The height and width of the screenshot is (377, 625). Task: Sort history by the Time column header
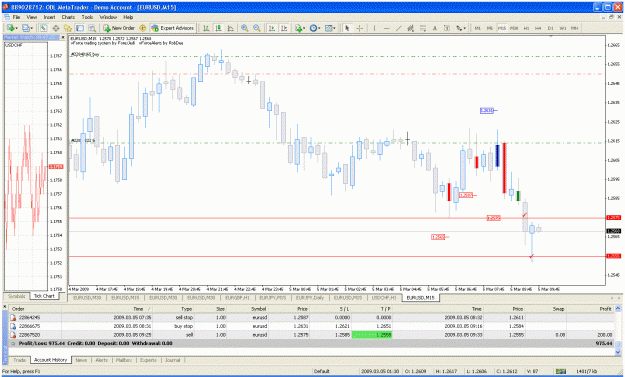tap(138, 309)
